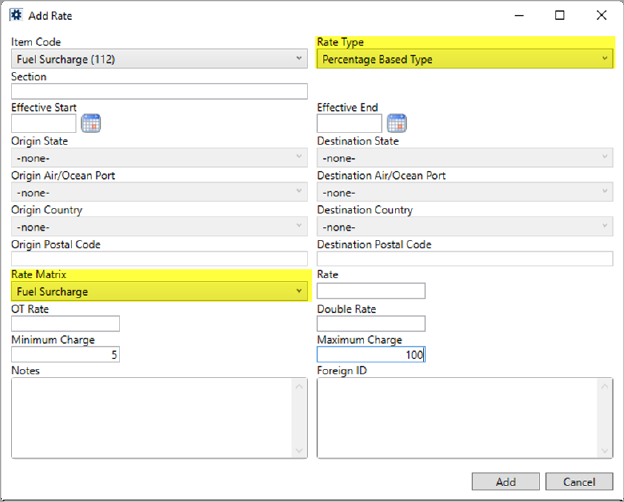Select the OT Rate input box
Screen dimensions: 624x502
coord(65,323)
